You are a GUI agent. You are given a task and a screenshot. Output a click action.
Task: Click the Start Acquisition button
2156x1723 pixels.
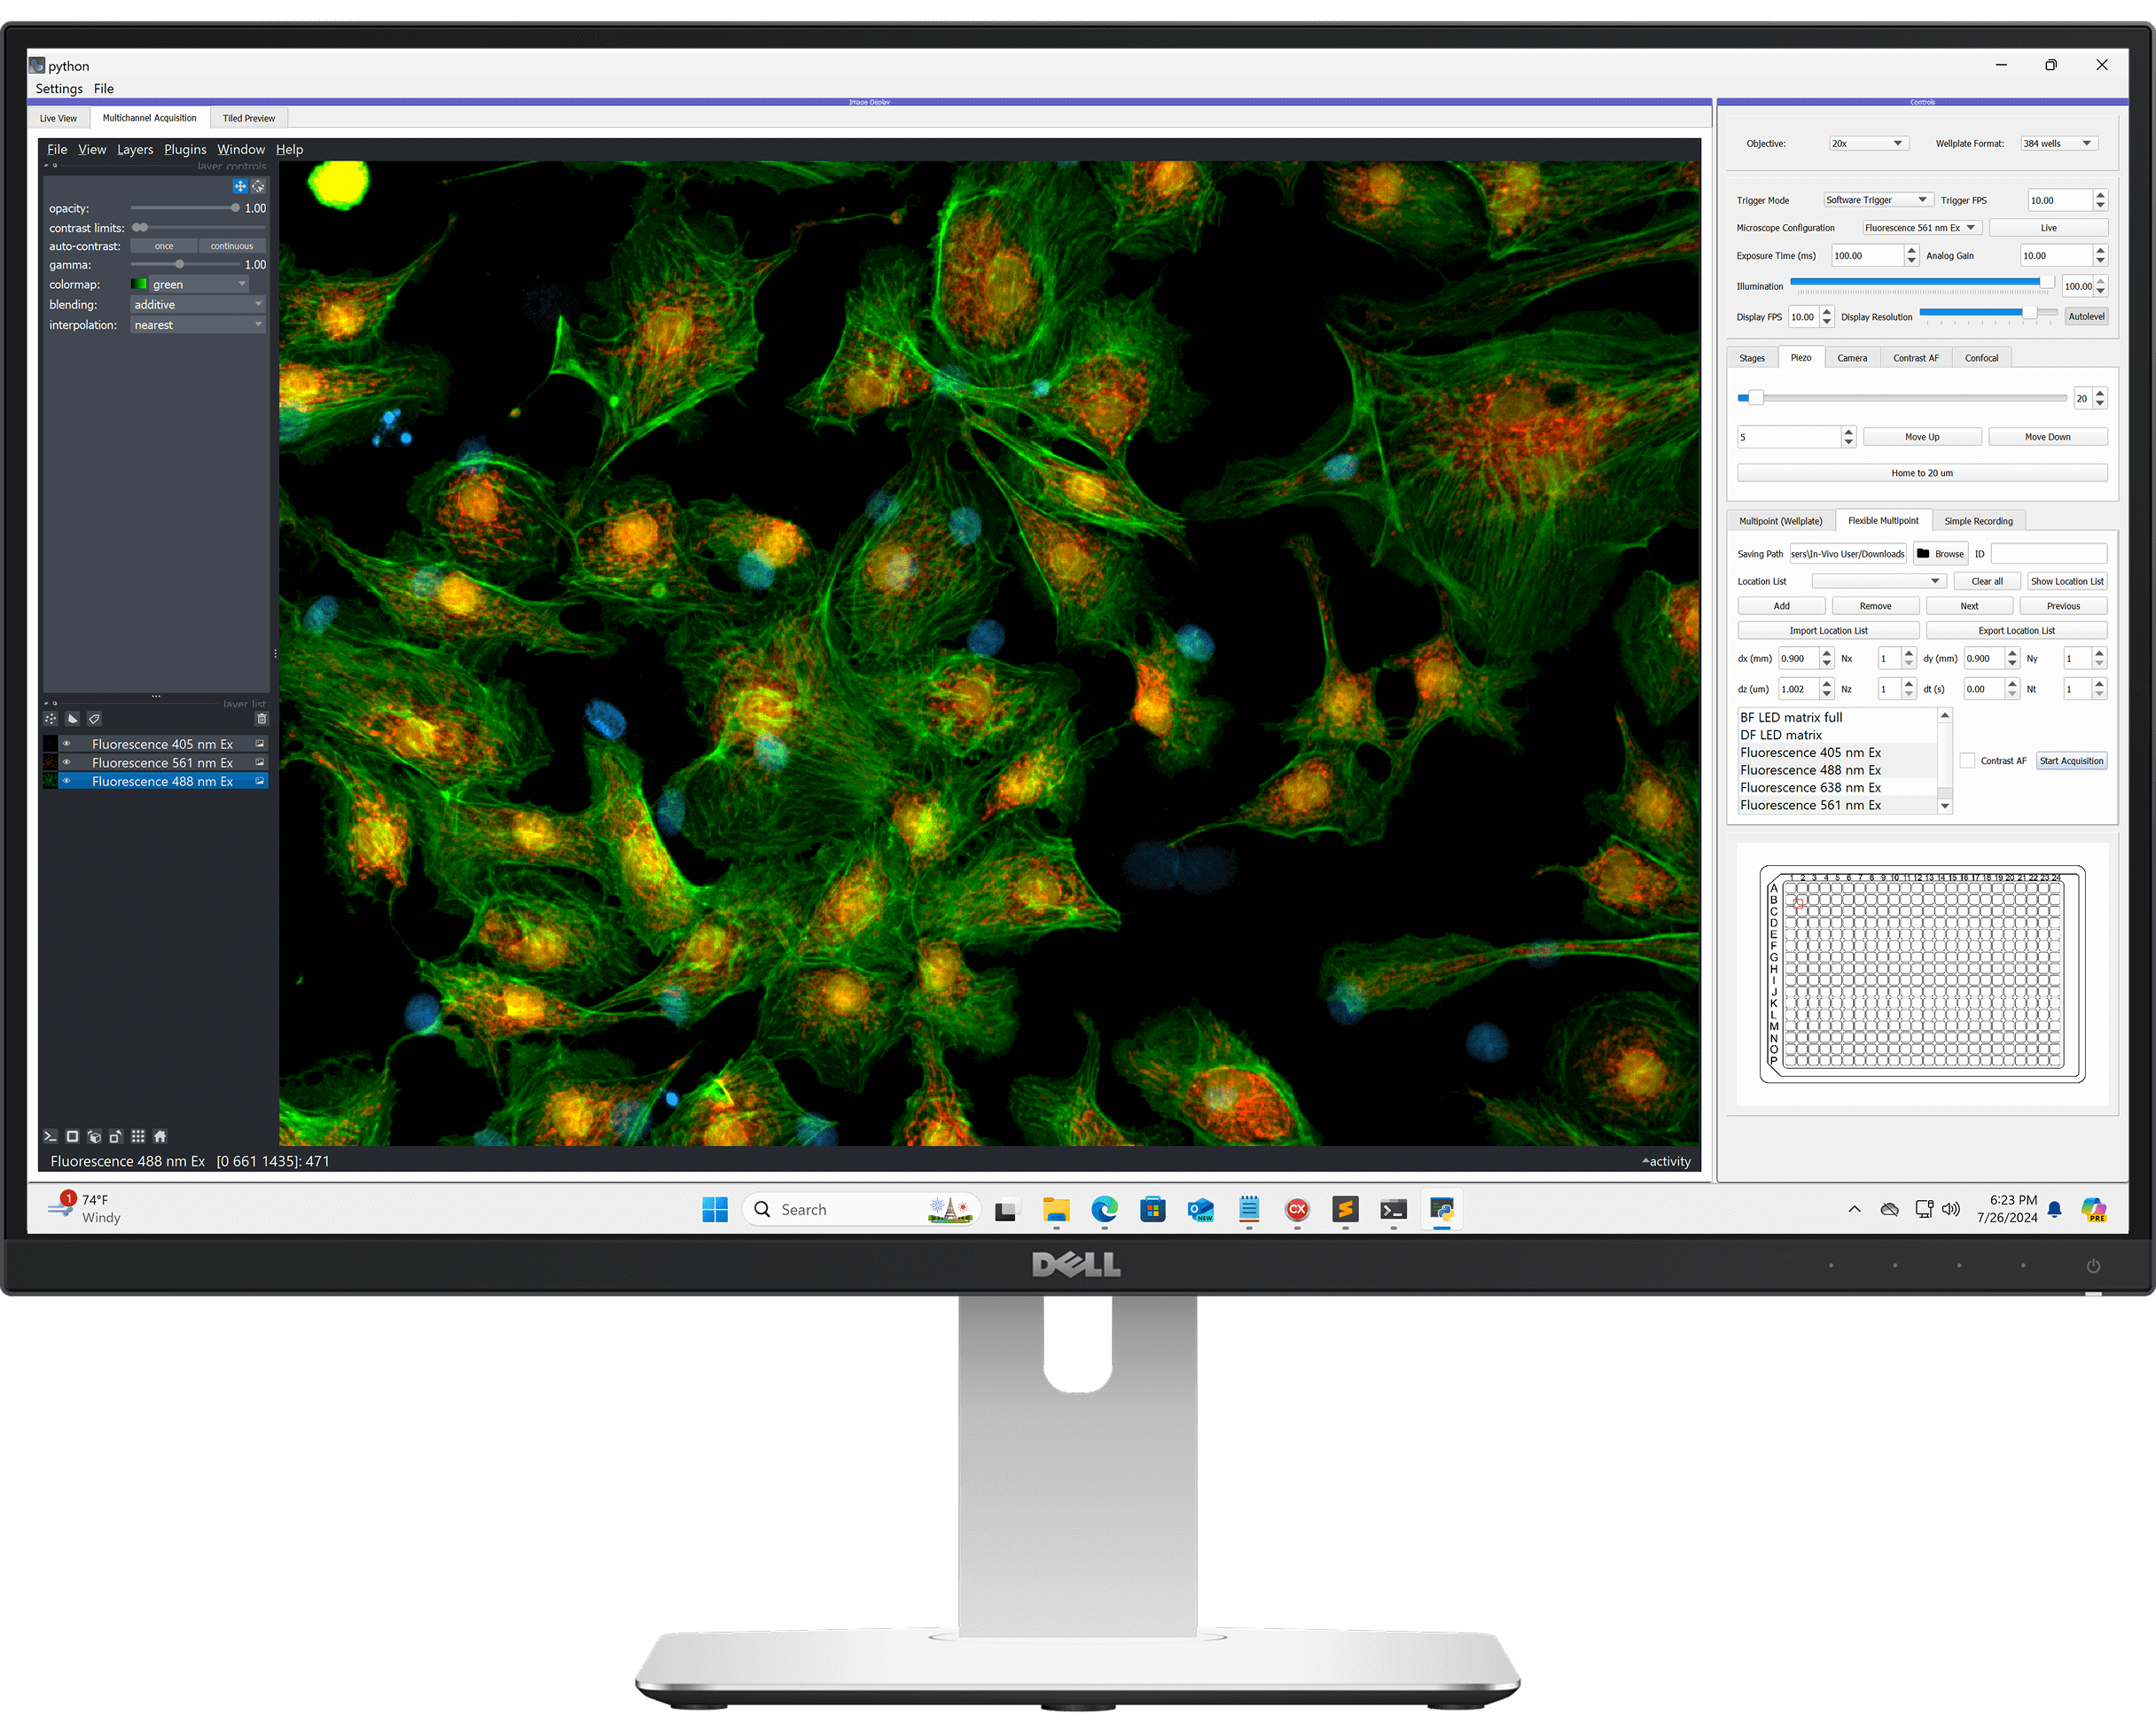[x=2071, y=761]
